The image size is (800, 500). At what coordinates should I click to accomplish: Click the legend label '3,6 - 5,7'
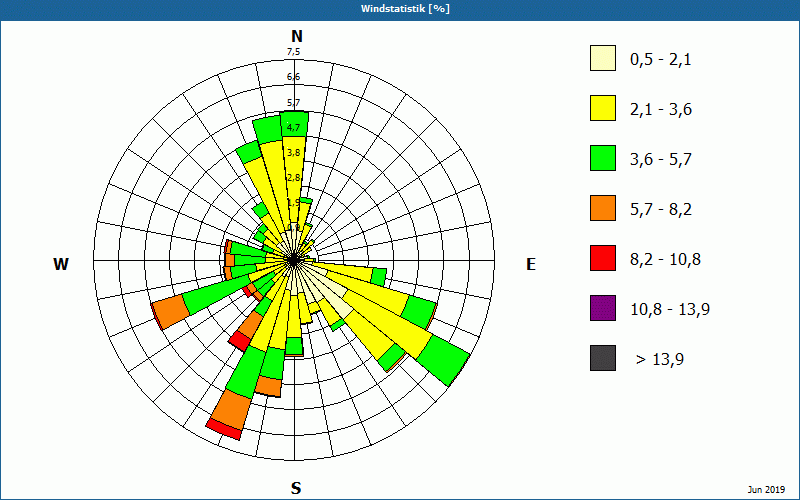[x=661, y=160]
